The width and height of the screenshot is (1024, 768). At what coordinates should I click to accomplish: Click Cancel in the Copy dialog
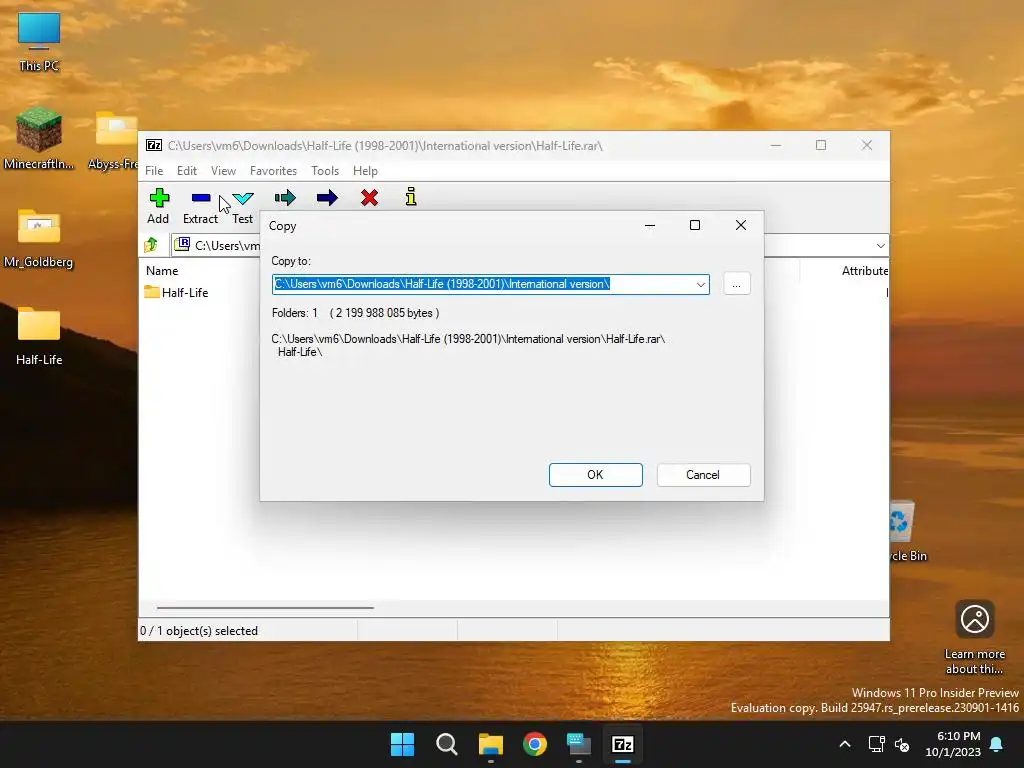click(703, 475)
